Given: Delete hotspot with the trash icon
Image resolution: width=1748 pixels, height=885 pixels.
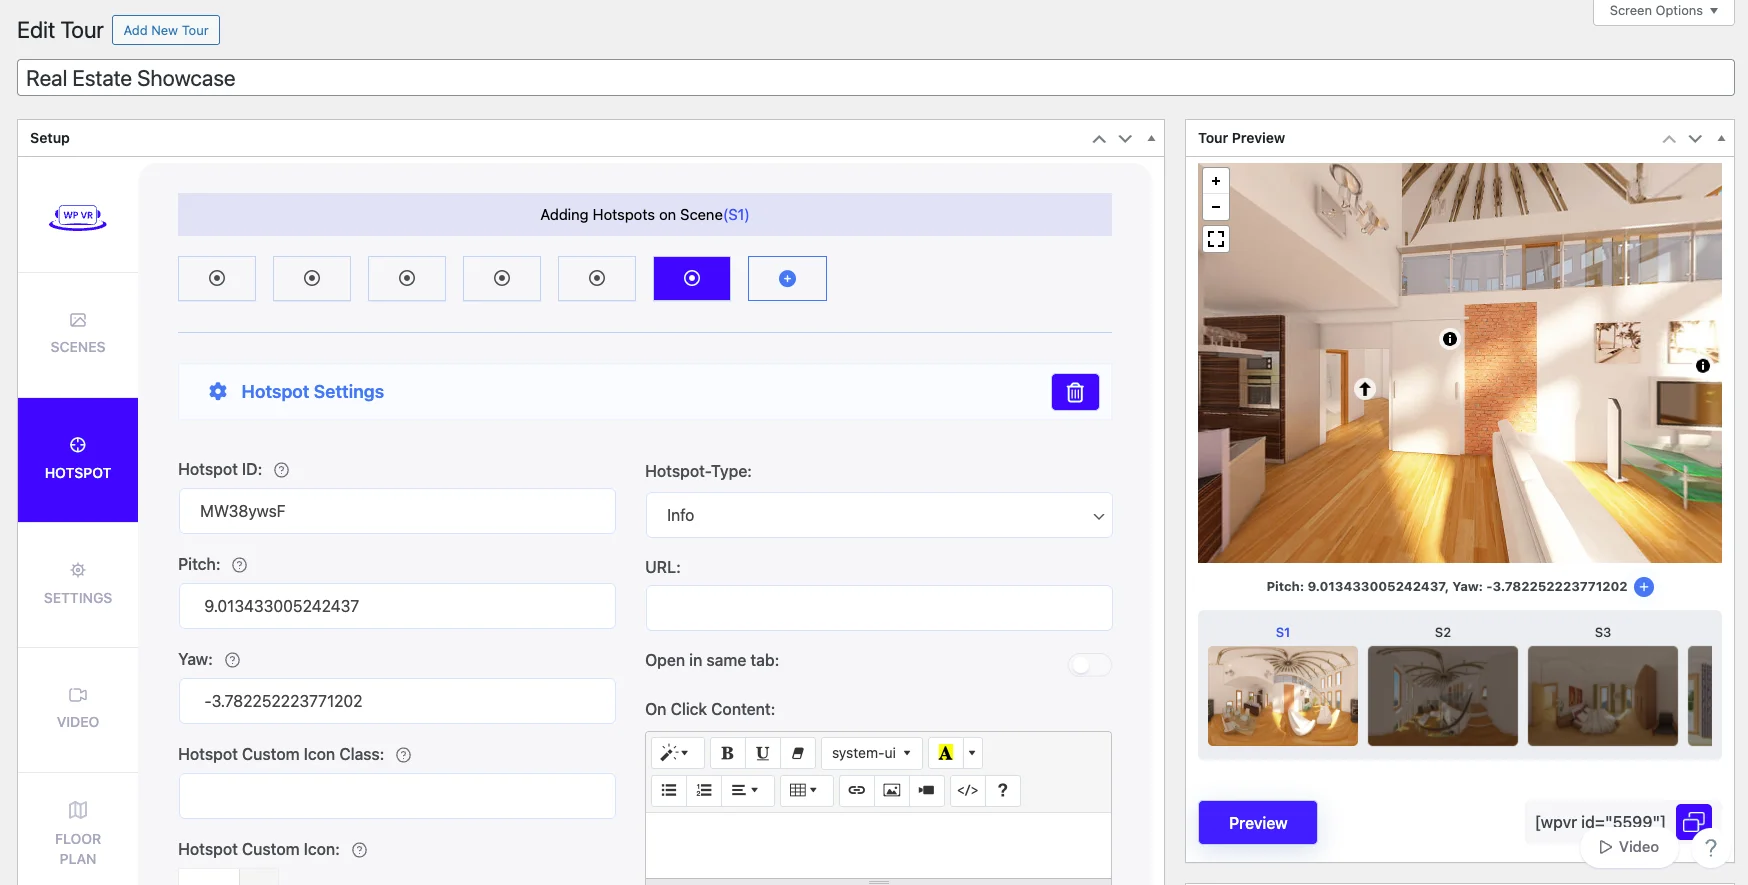Looking at the screenshot, I should tap(1075, 392).
